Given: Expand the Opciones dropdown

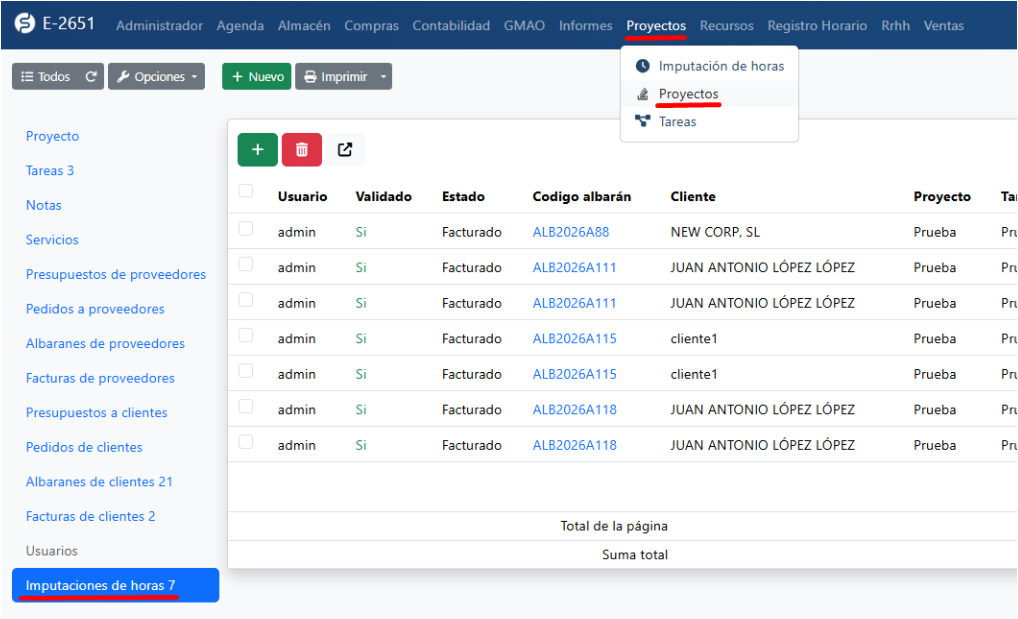Looking at the screenshot, I should tap(156, 77).
